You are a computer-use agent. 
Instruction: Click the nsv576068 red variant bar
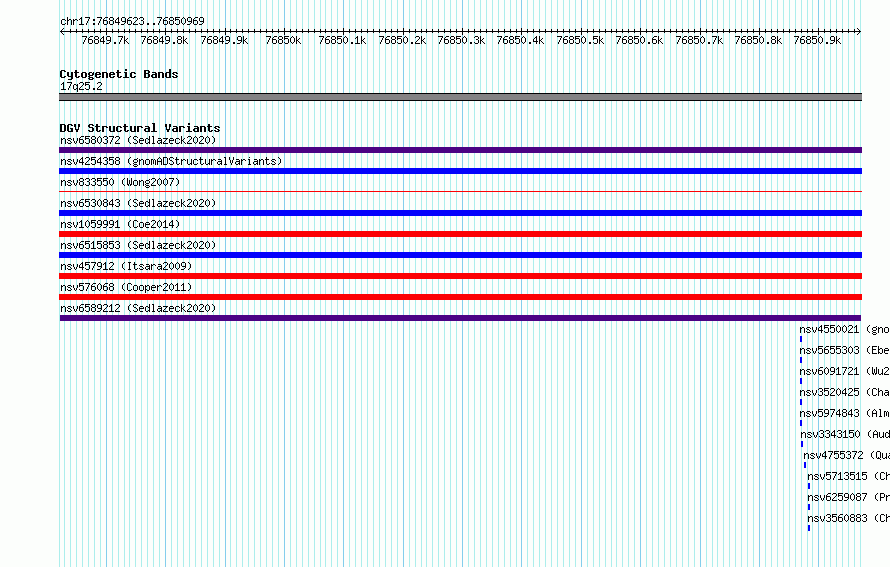click(x=460, y=297)
